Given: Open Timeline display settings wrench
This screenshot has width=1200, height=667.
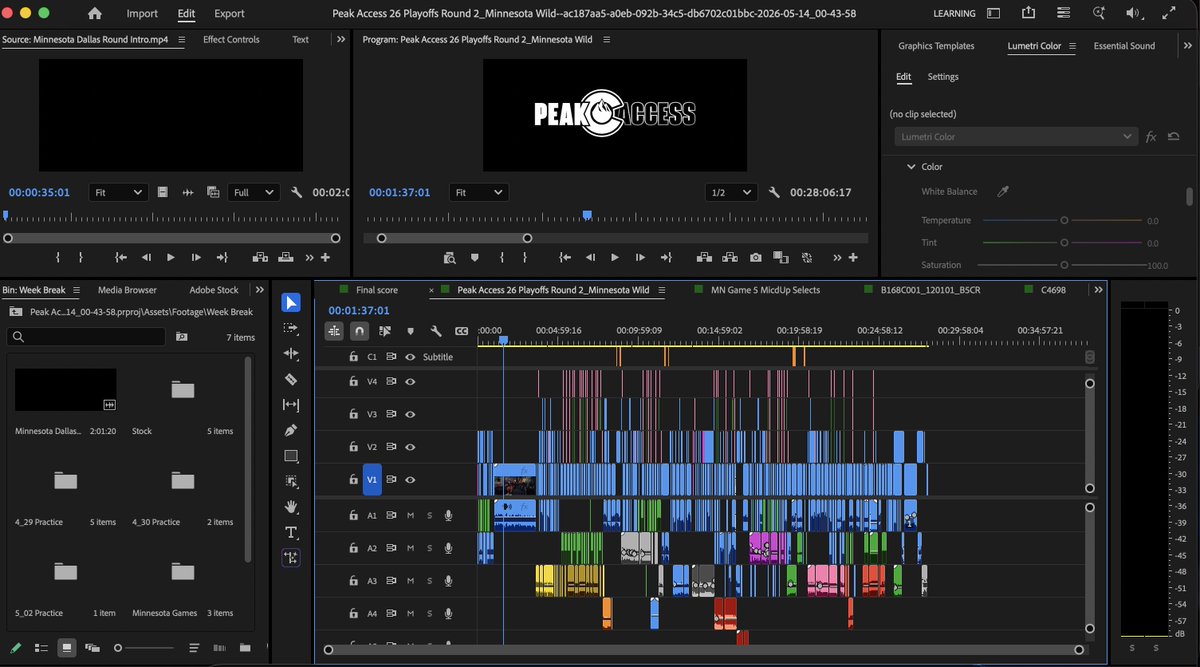Looking at the screenshot, I should point(436,330).
